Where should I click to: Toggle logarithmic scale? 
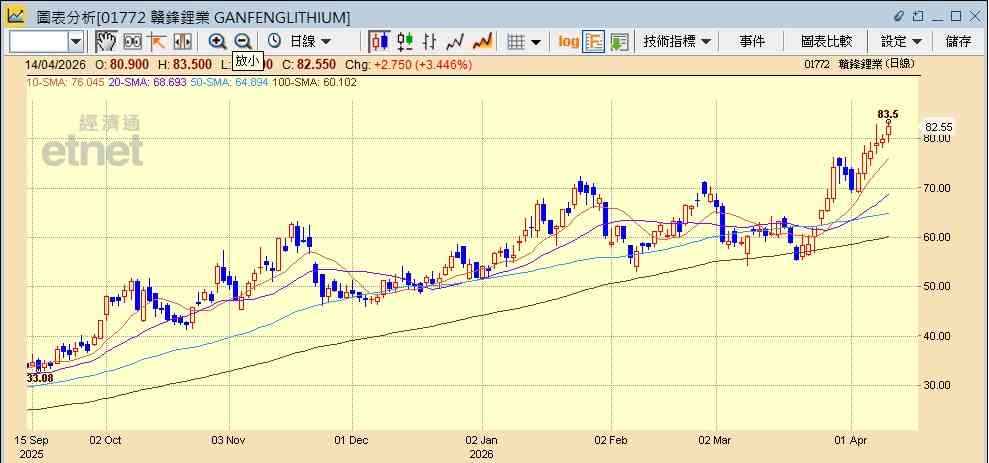568,42
